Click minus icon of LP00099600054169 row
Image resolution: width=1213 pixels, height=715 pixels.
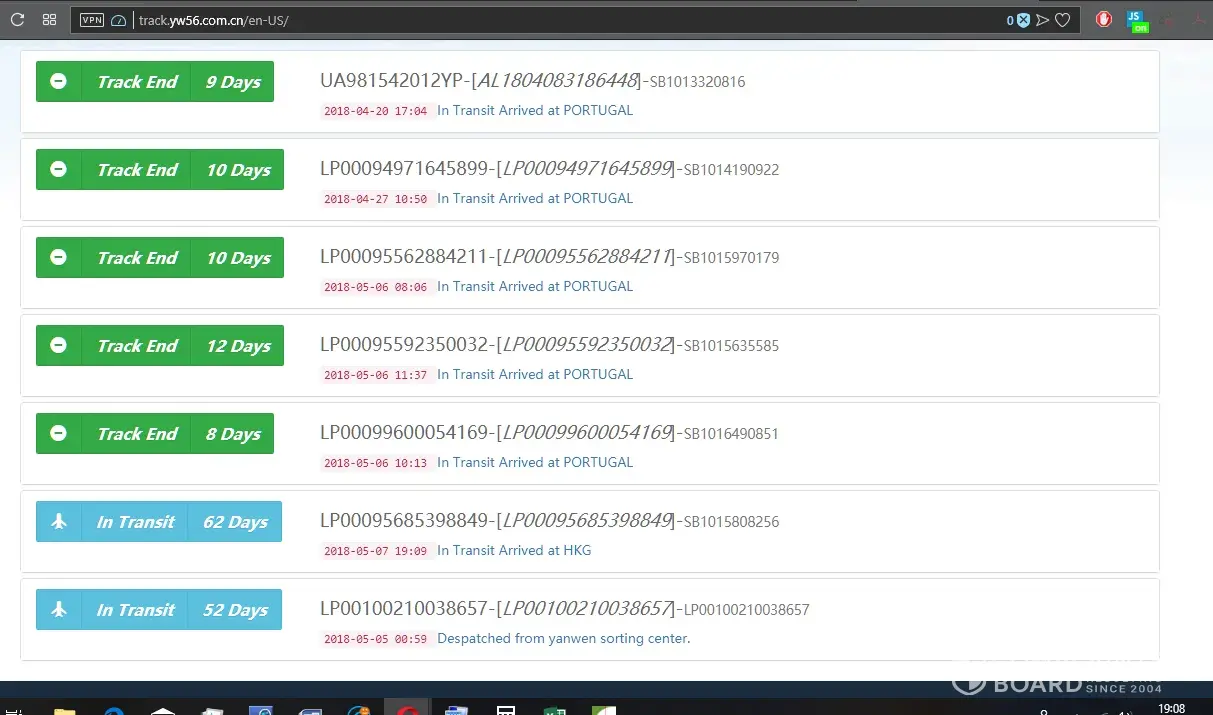59,434
